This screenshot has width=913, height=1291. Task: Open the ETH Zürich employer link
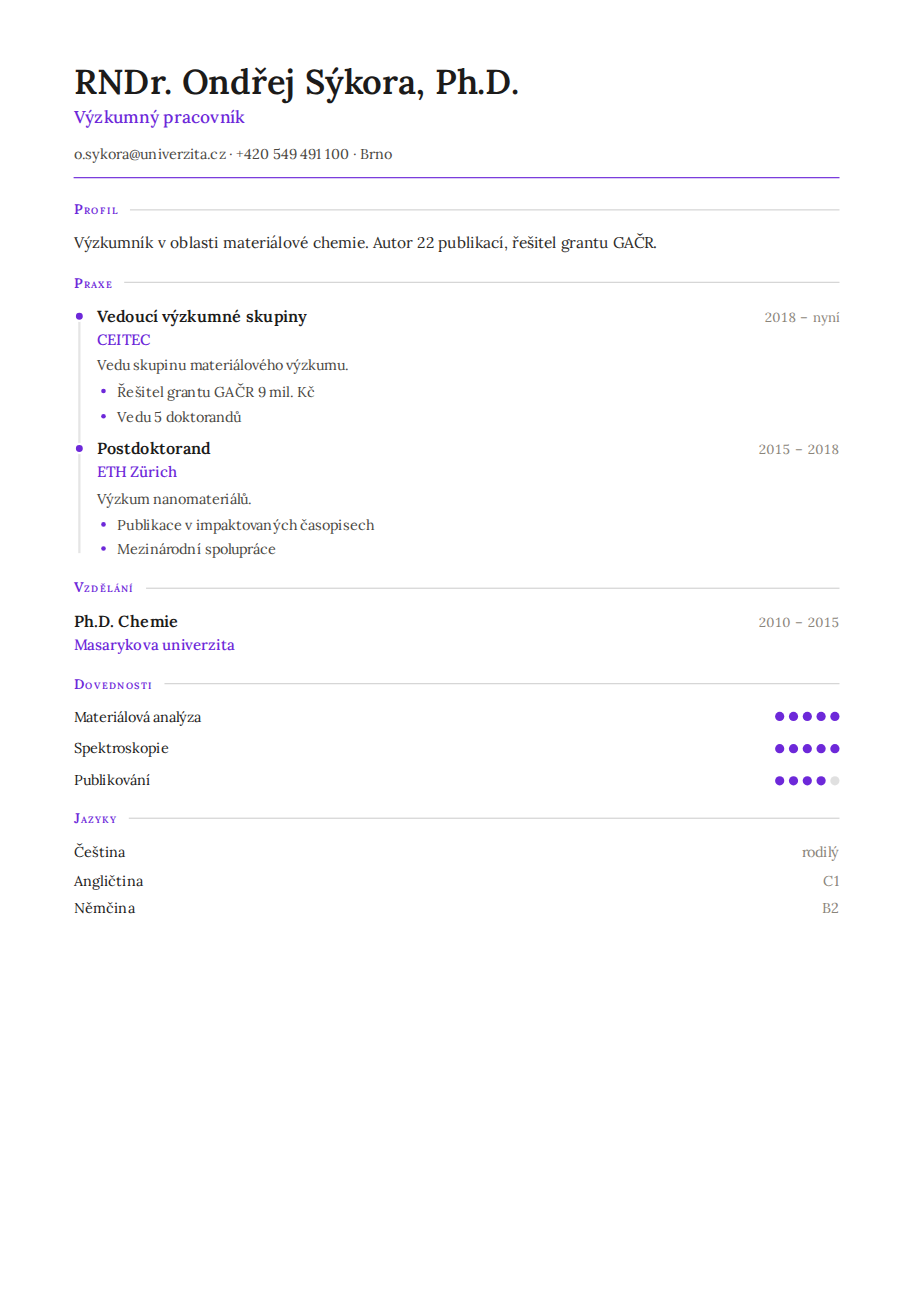coord(137,472)
